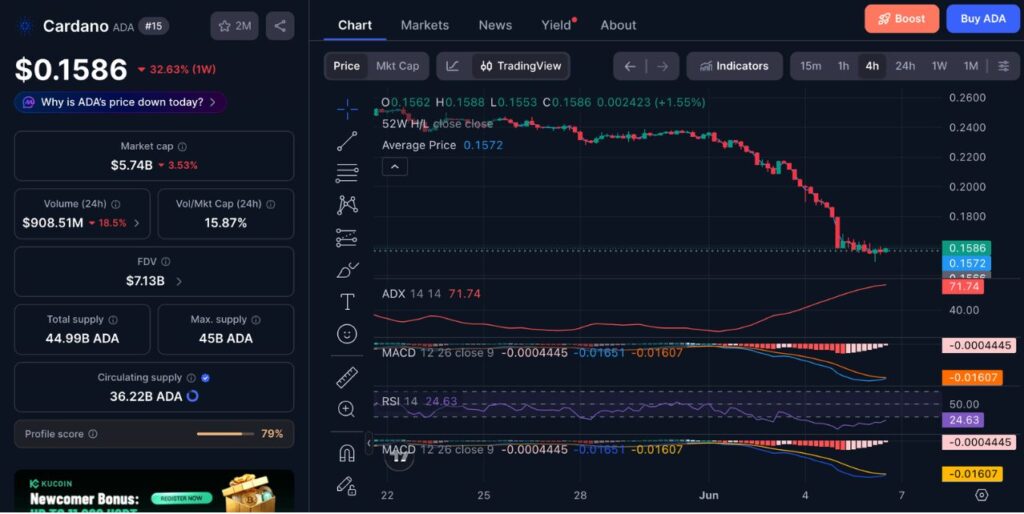Select the crosshair cursor tool

[x=347, y=109]
